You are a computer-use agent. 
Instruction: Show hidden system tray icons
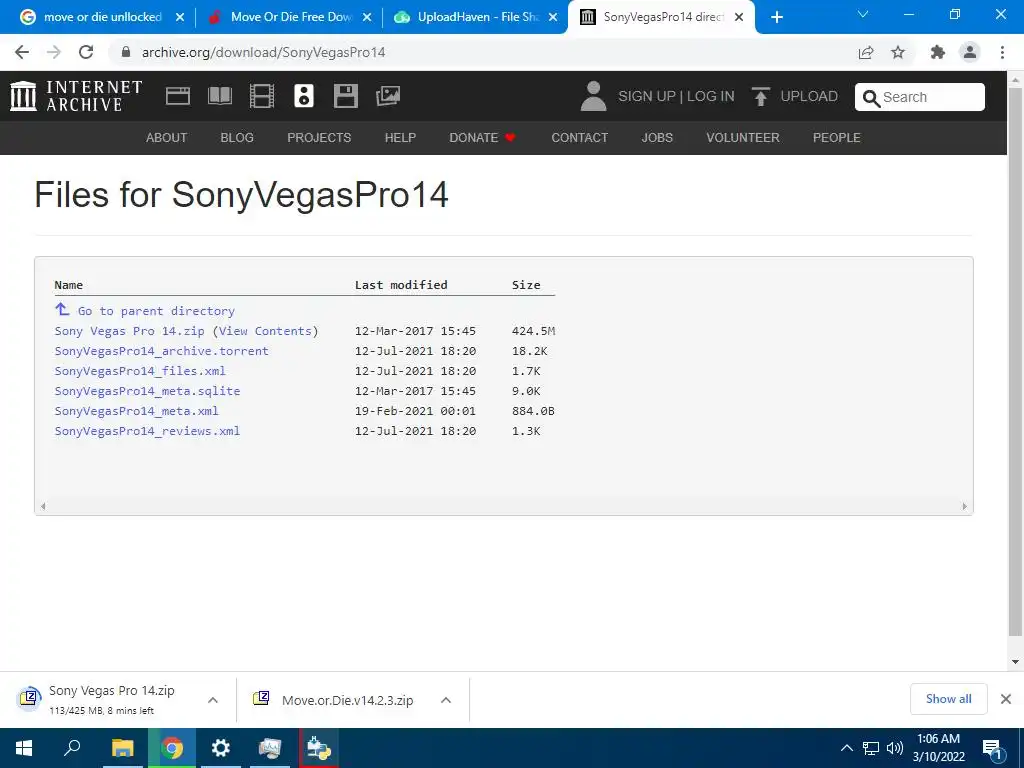[846, 748]
